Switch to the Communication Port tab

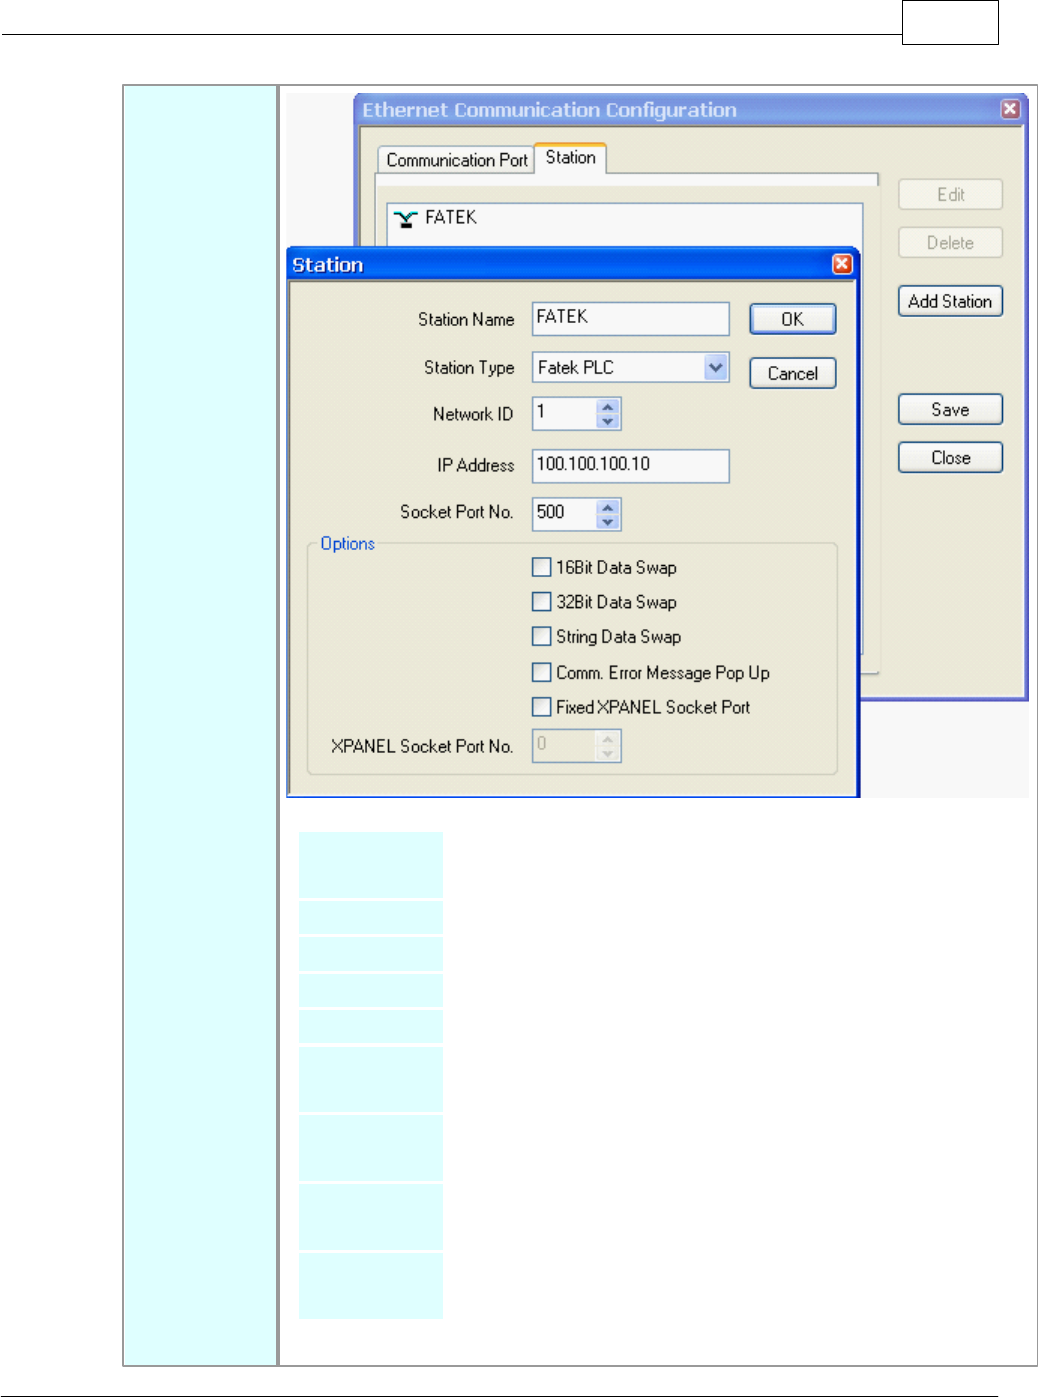(456, 160)
